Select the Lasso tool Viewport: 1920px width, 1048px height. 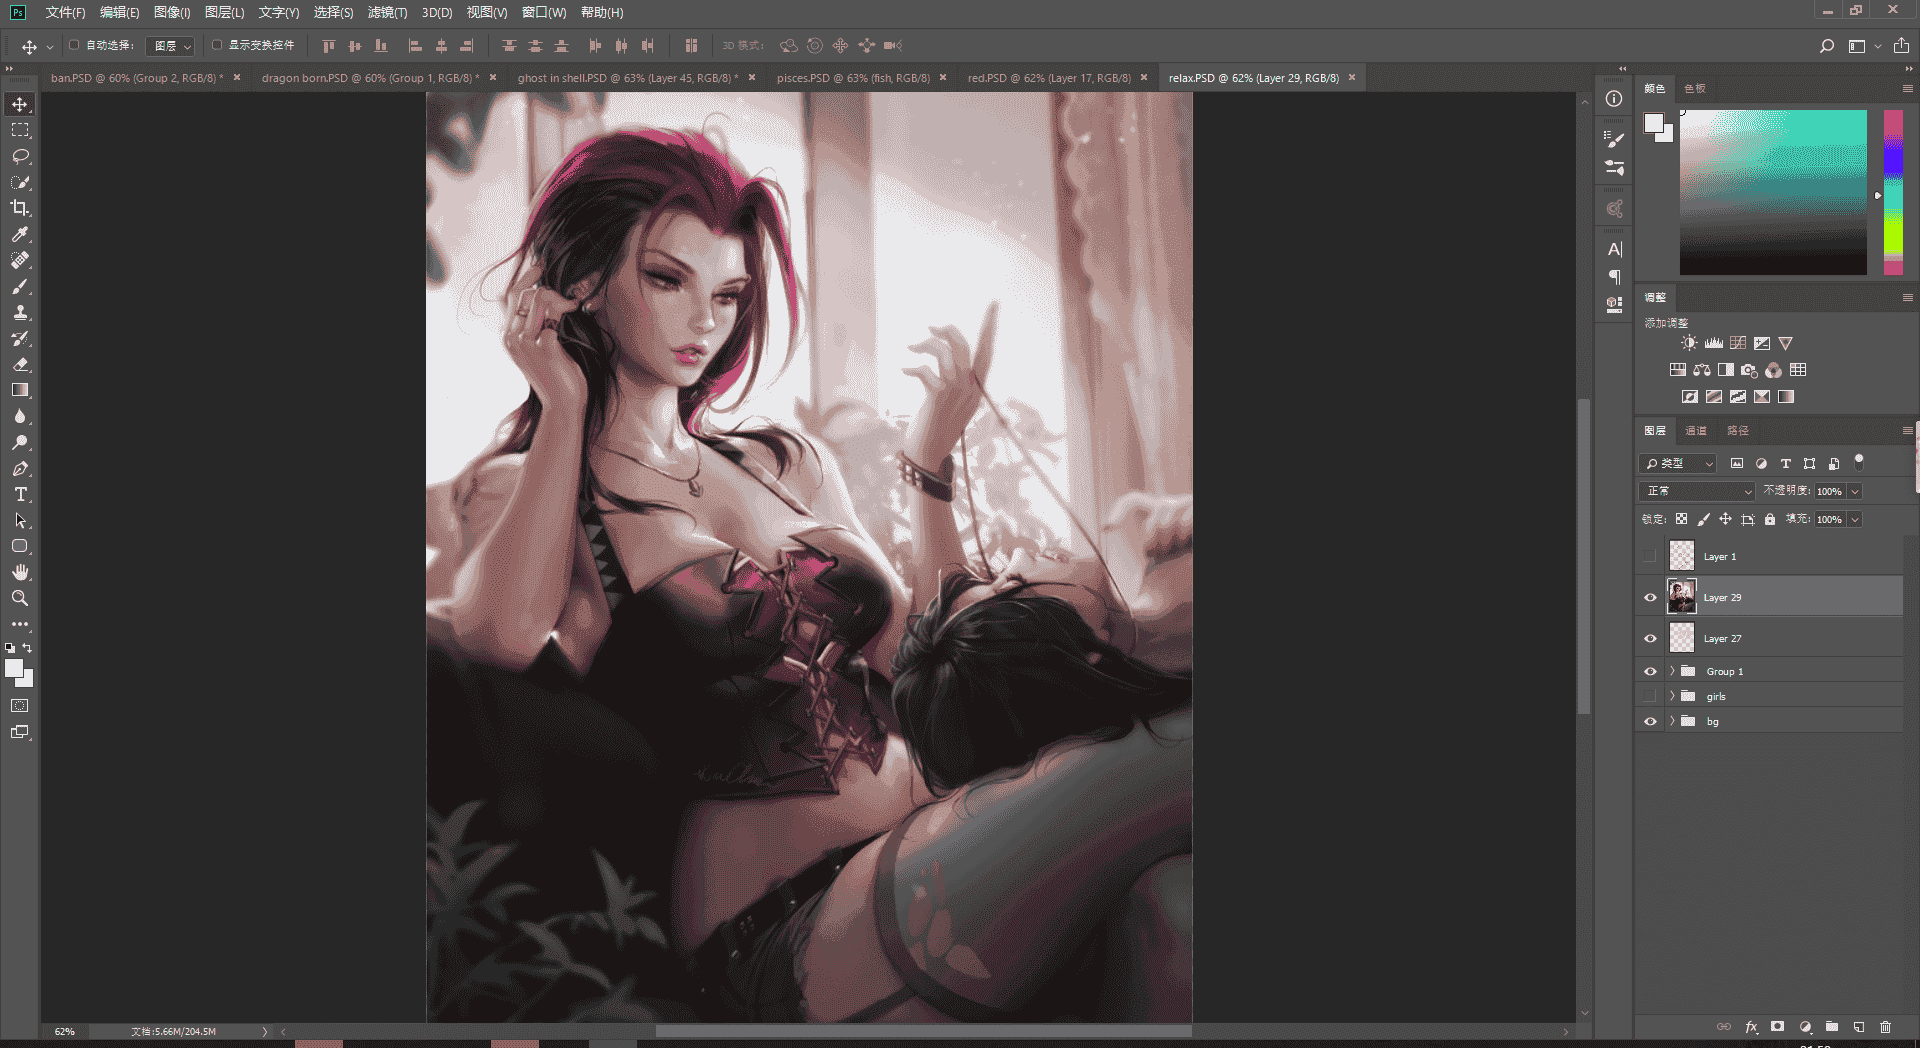point(20,156)
